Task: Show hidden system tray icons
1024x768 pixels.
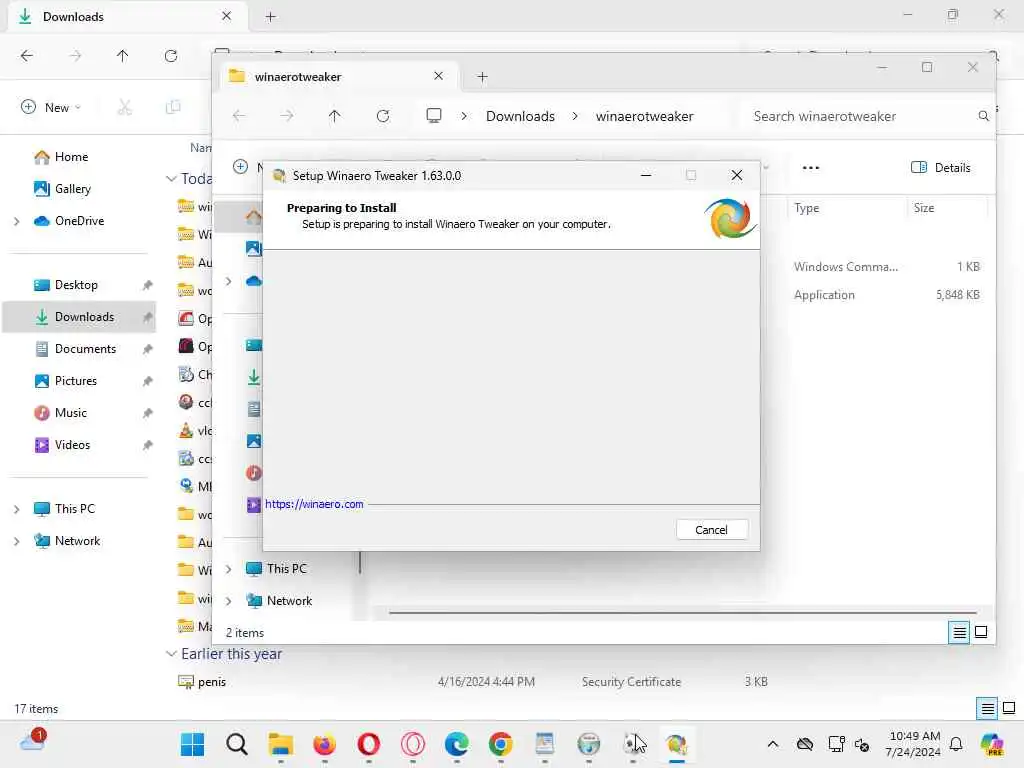Action: pyautogui.click(x=773, y=744)
